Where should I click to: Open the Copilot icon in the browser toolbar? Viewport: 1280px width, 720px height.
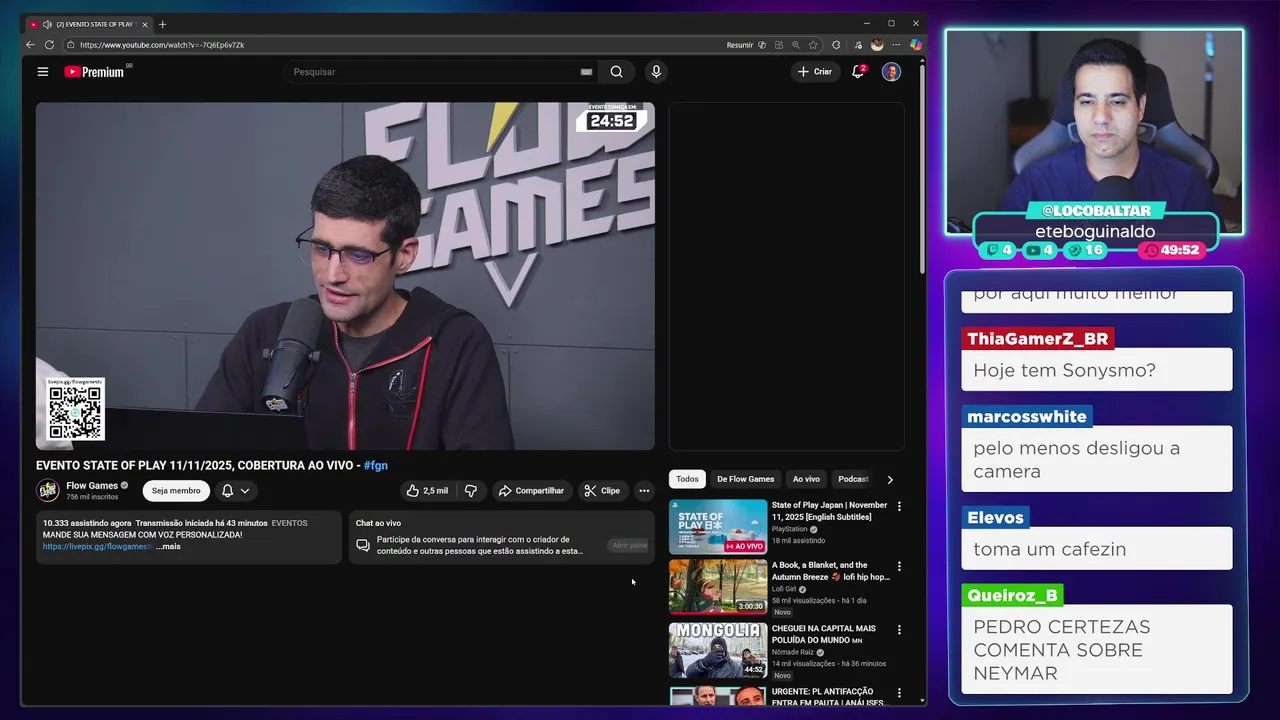click(915, 45)
